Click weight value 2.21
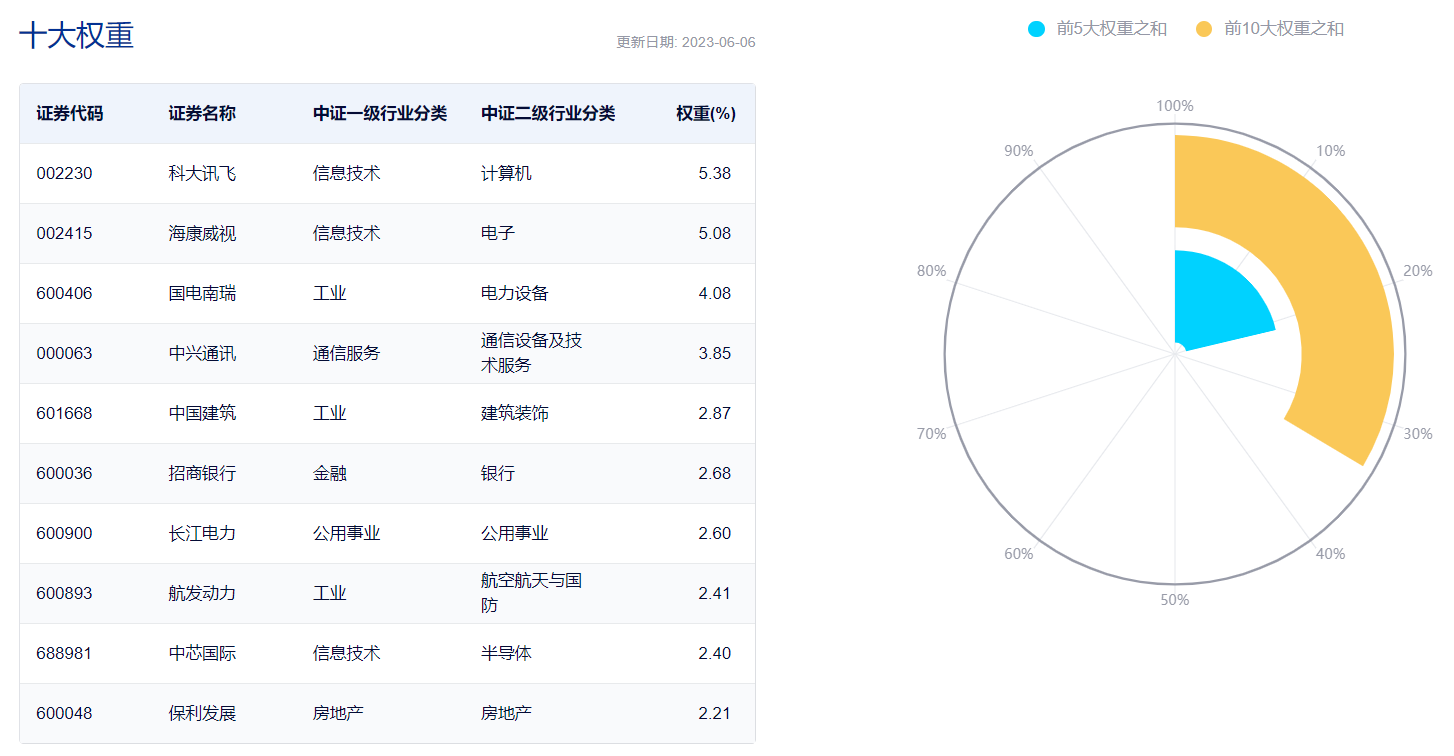1454x756 pixels. 715,714
